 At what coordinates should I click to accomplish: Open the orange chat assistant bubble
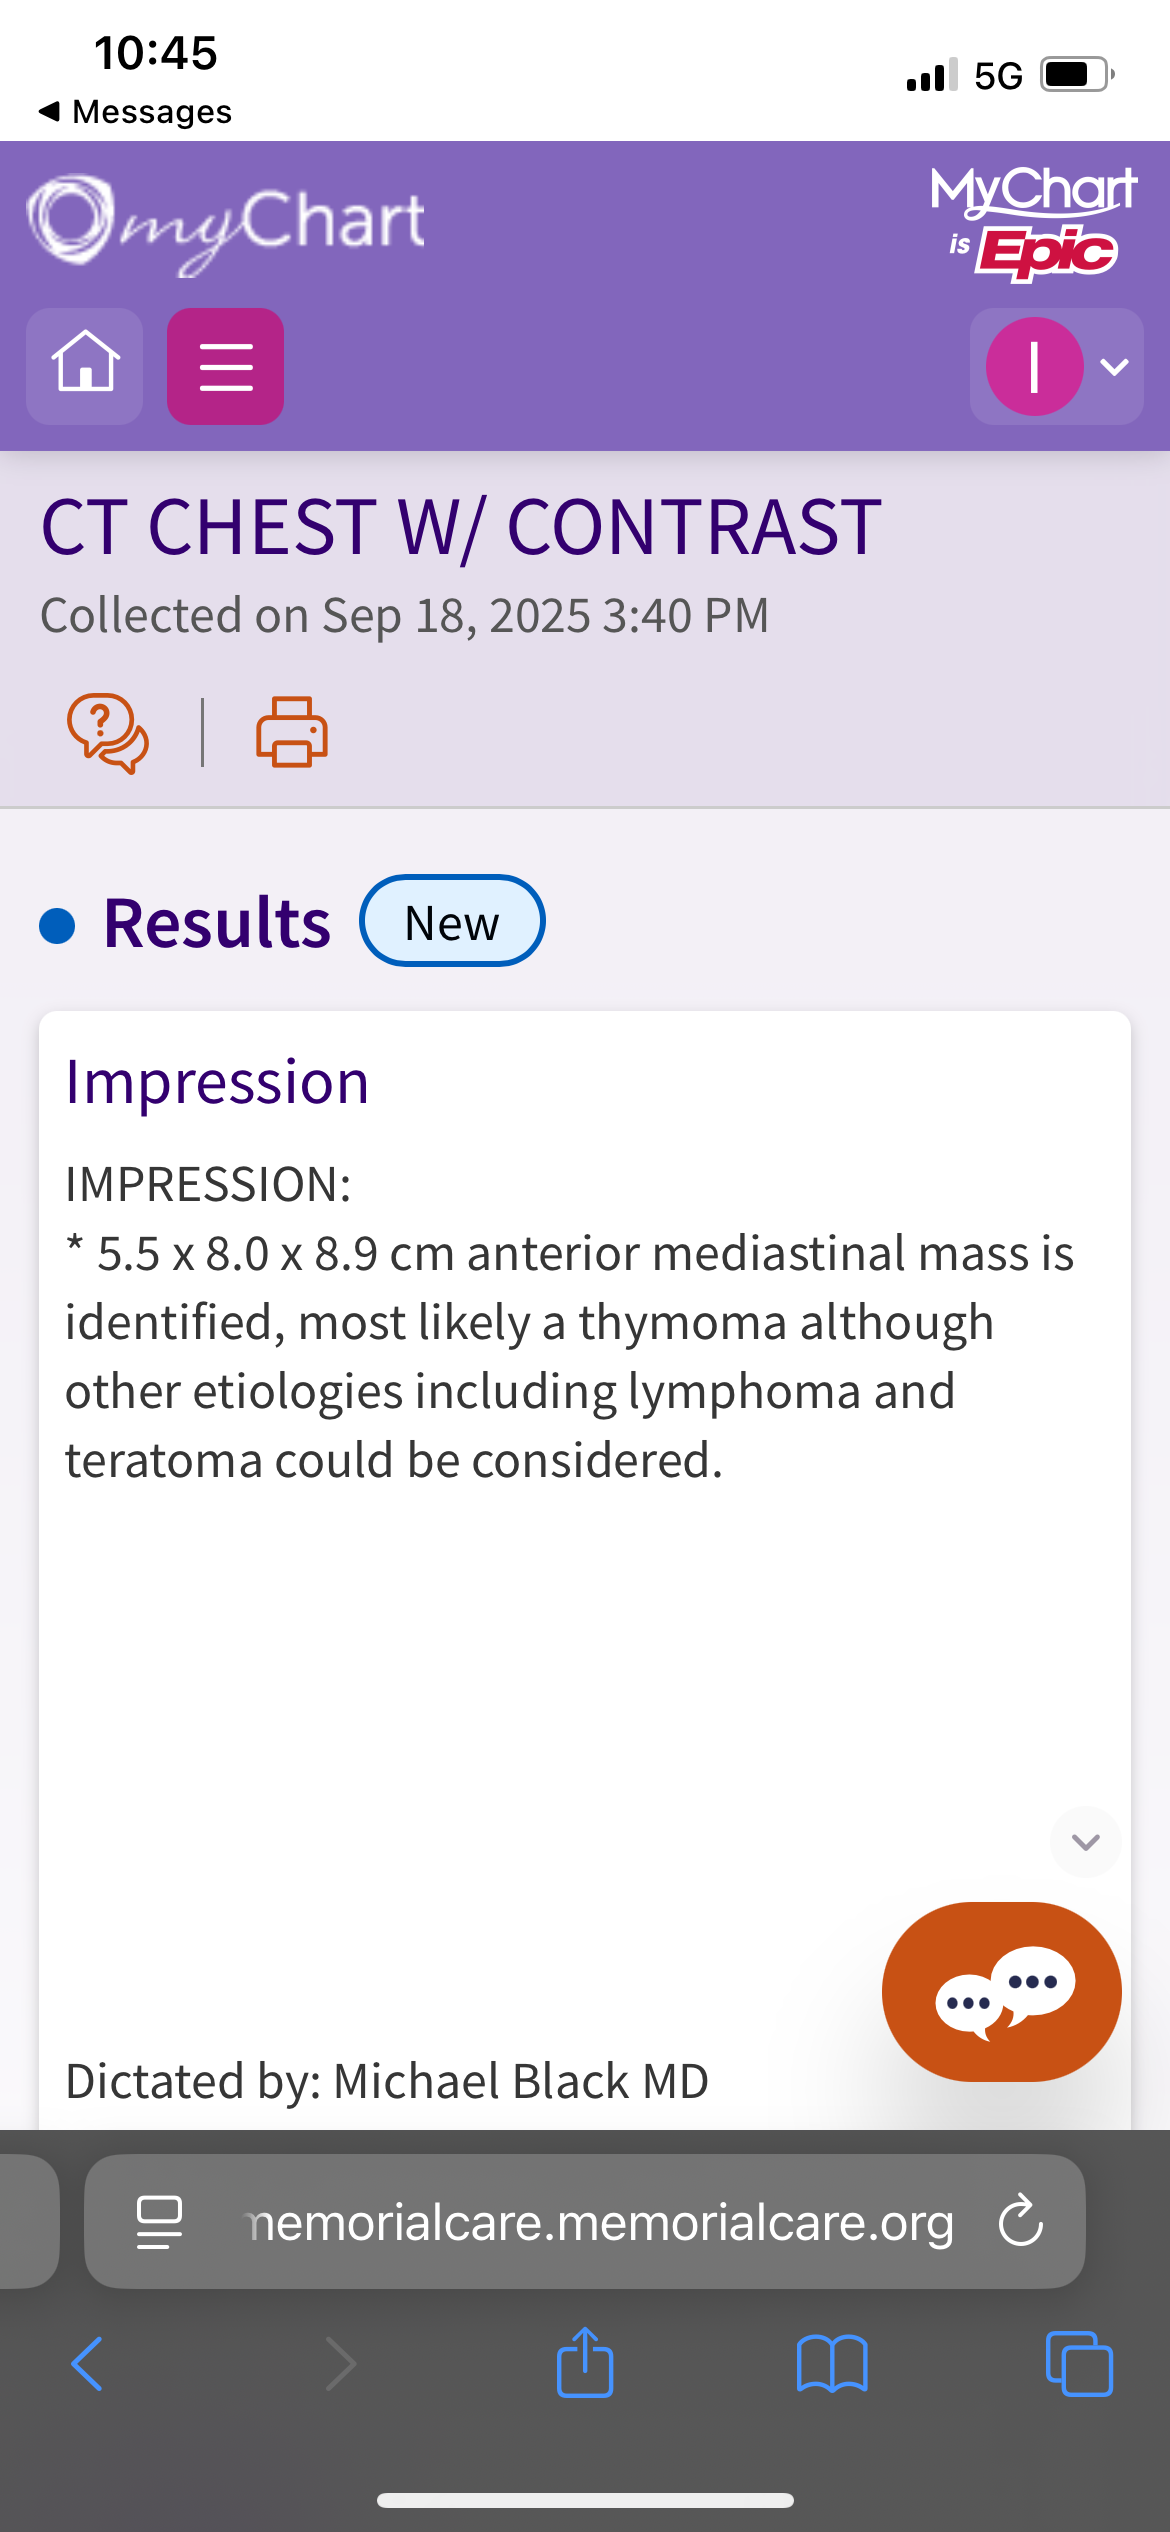pos(1001,1992)
